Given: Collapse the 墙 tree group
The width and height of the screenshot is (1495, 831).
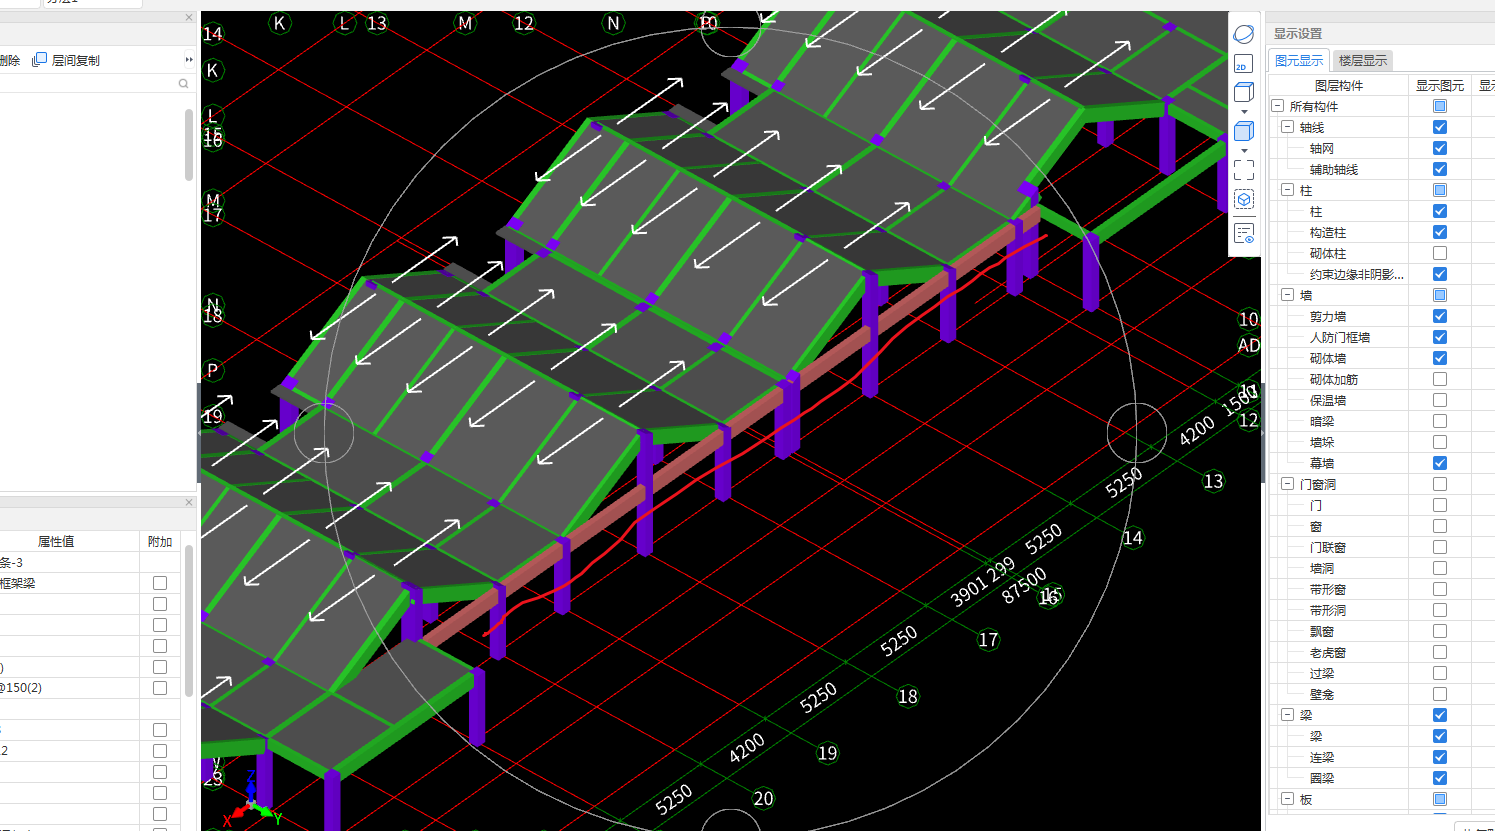Looking at the screenshot, I should (1288, 295).
